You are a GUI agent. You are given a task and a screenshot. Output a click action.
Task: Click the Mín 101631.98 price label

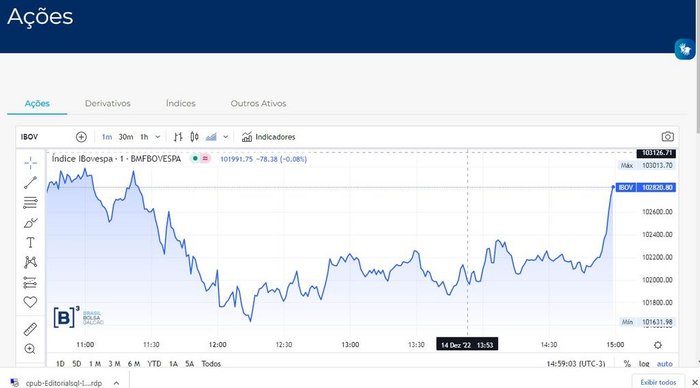point(646,322)
